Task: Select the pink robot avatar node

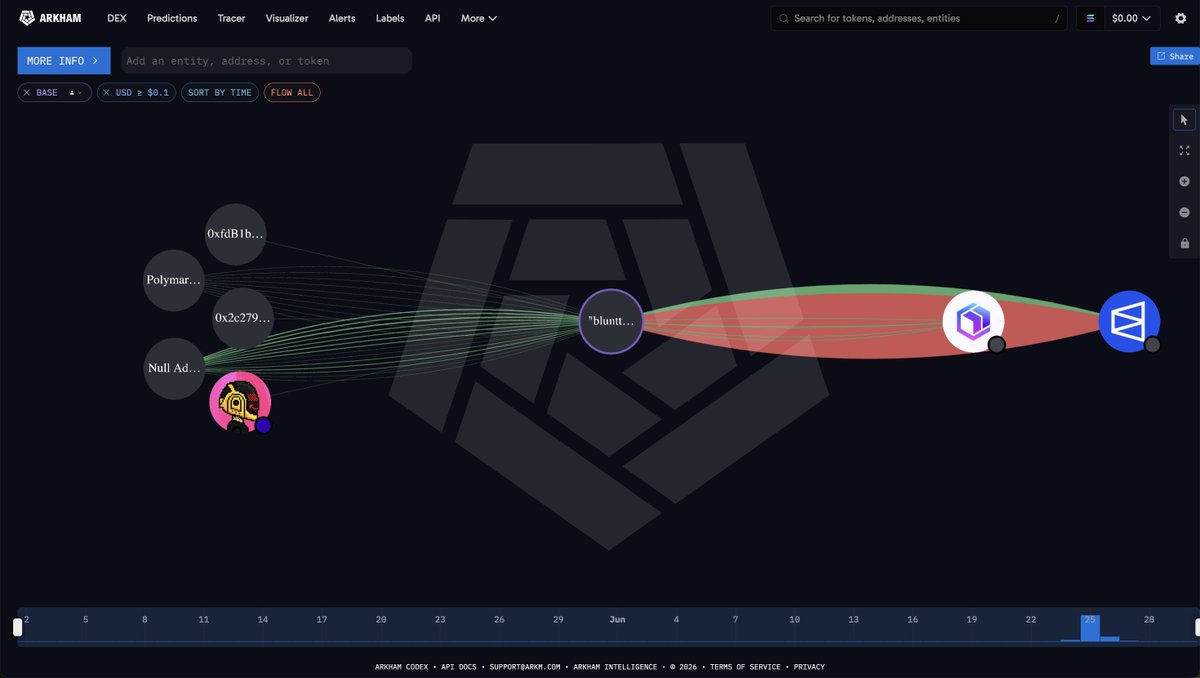Action: coord(240,402)
